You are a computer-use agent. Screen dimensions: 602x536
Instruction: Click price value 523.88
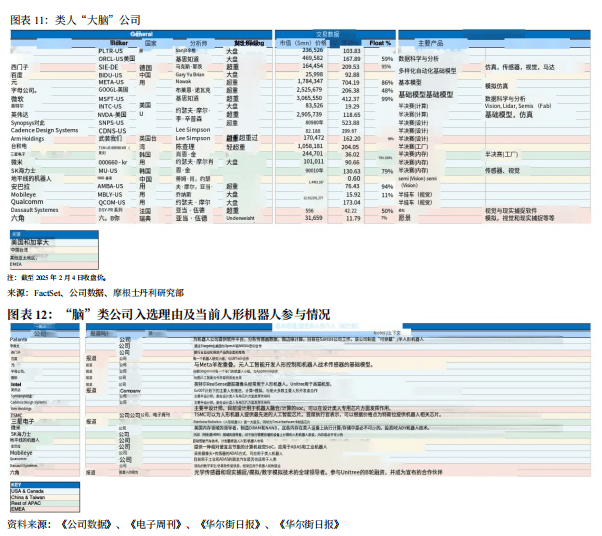[x=351, y=123]
